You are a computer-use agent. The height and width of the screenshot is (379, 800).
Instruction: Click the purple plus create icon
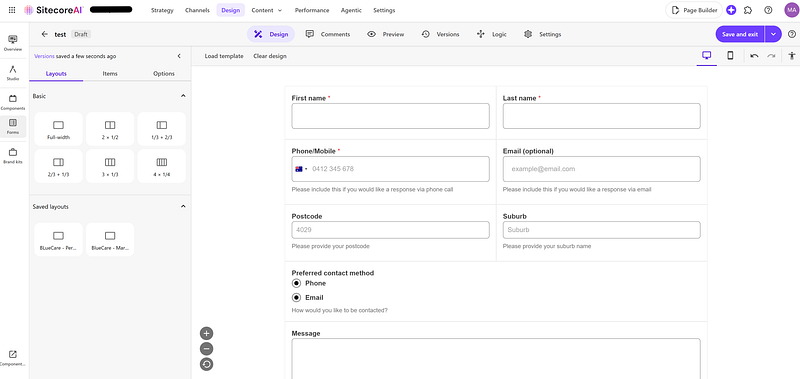[x=731, y=10]
